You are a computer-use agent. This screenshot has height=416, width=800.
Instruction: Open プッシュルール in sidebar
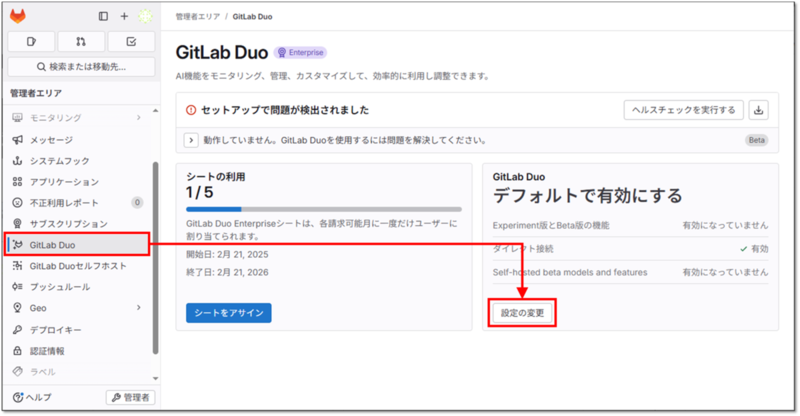click(77, 287)
